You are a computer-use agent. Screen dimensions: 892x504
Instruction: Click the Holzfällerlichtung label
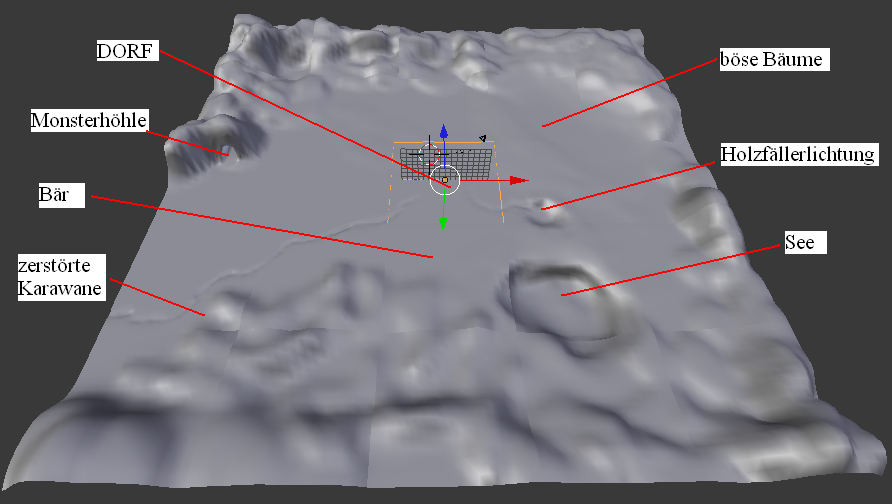(798, 154)
